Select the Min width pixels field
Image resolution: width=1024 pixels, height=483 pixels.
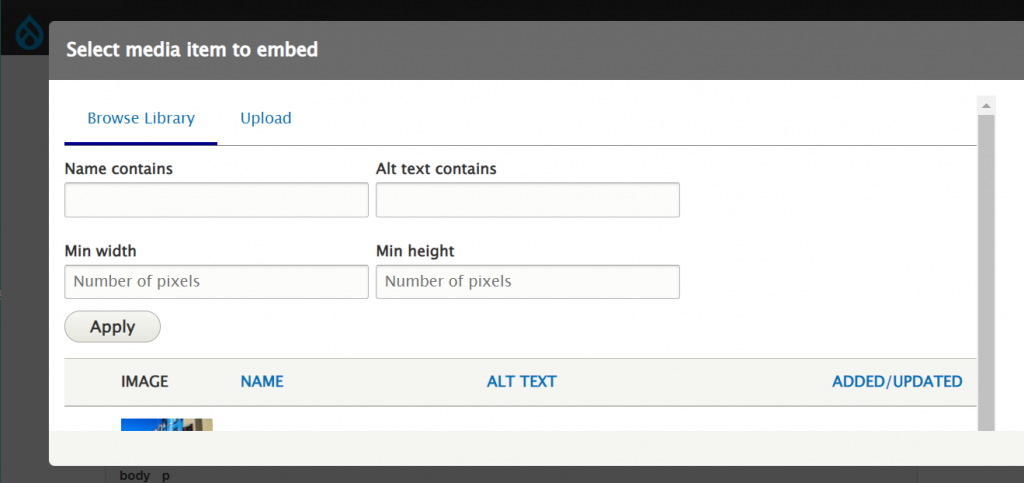click(x=216, y=281)
